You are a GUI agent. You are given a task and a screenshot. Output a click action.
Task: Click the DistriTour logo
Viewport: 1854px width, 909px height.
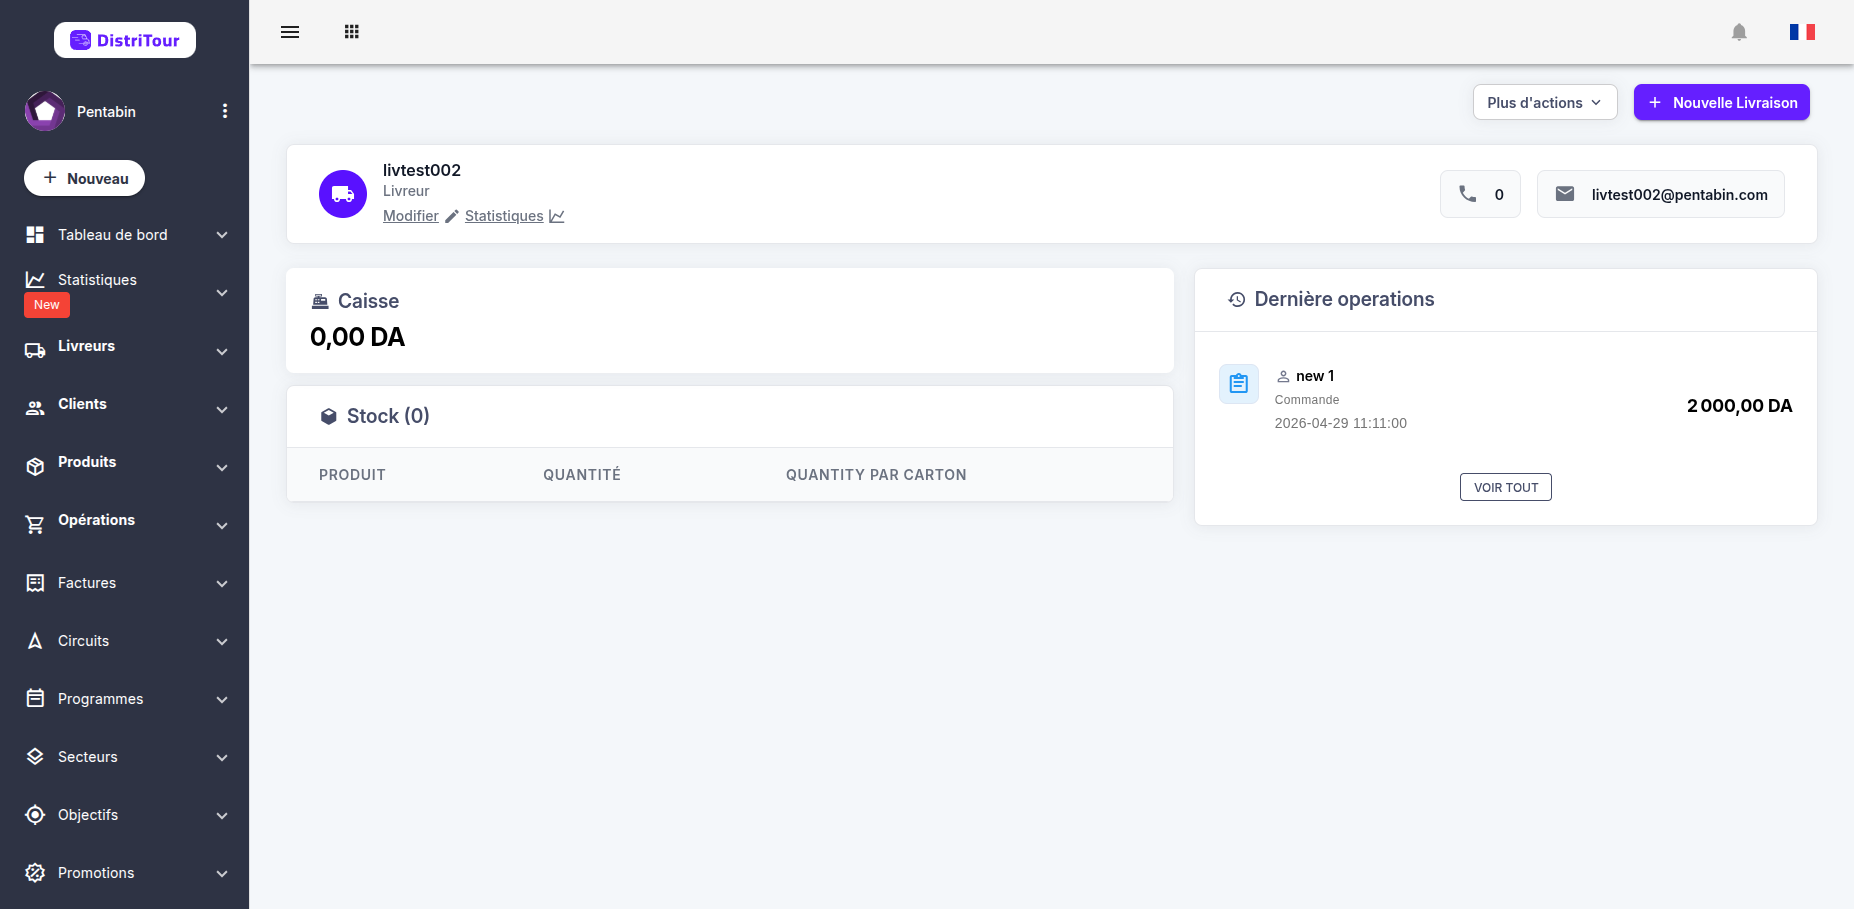pyautogui.click(x=125, y=40)
